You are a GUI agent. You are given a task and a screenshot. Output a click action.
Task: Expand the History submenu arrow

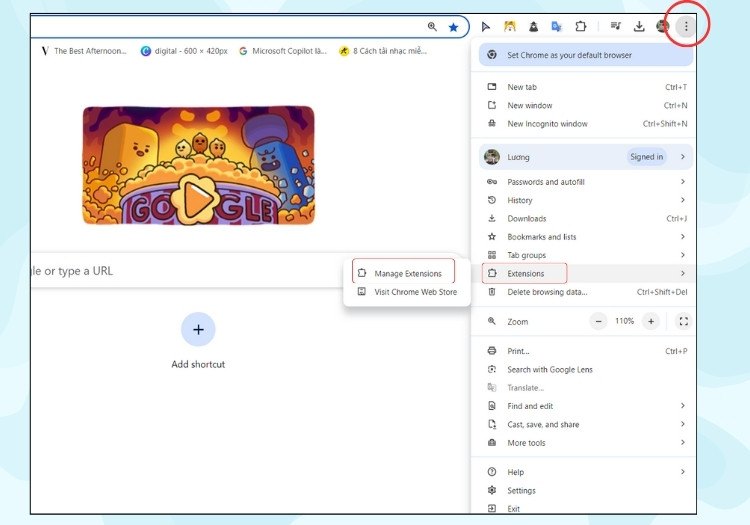pyautogui.click(x=683, y=200)
